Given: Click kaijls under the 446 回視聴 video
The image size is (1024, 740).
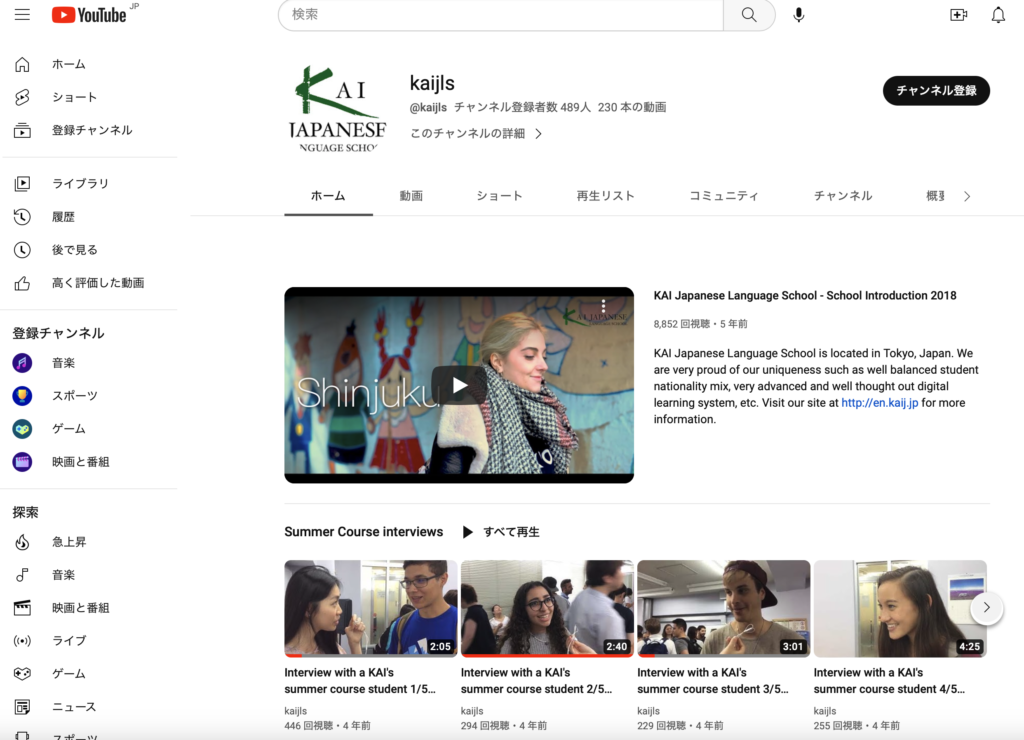Looking at the screenshot, I should [x=295, y=711].
